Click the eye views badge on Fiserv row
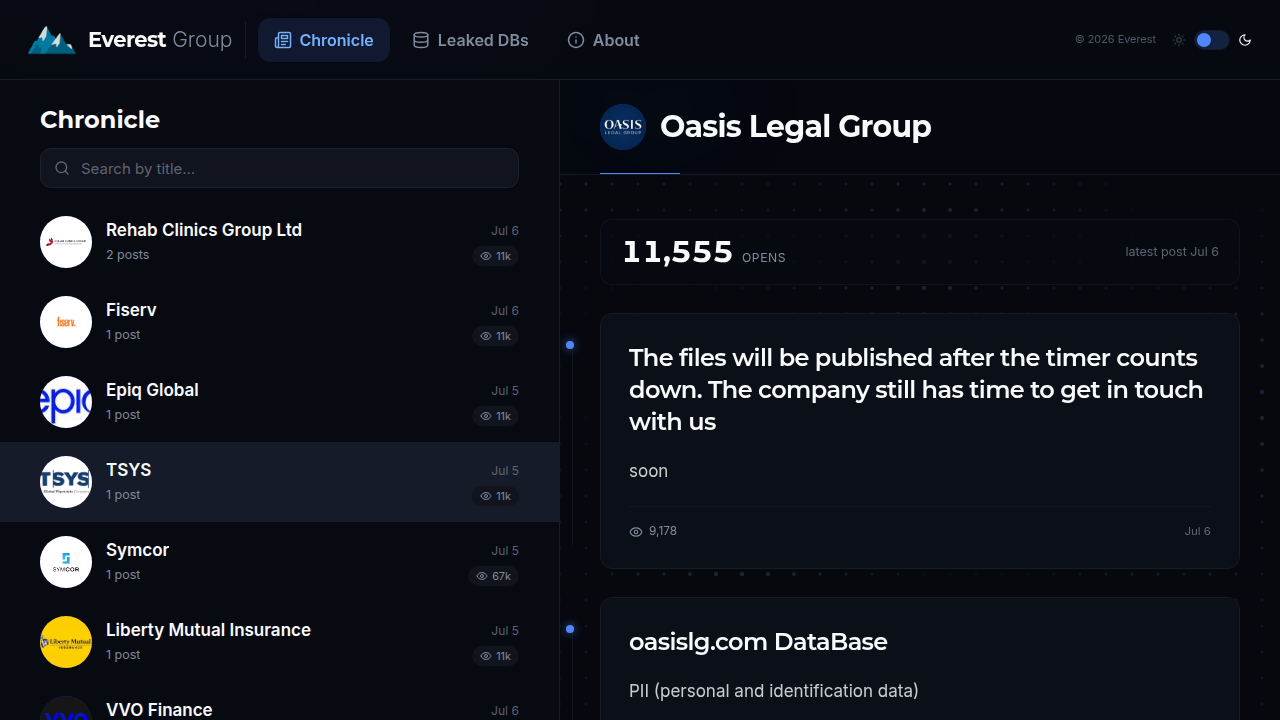The width and height of the screenshot is (1280, 720). [x=496, y=336]
